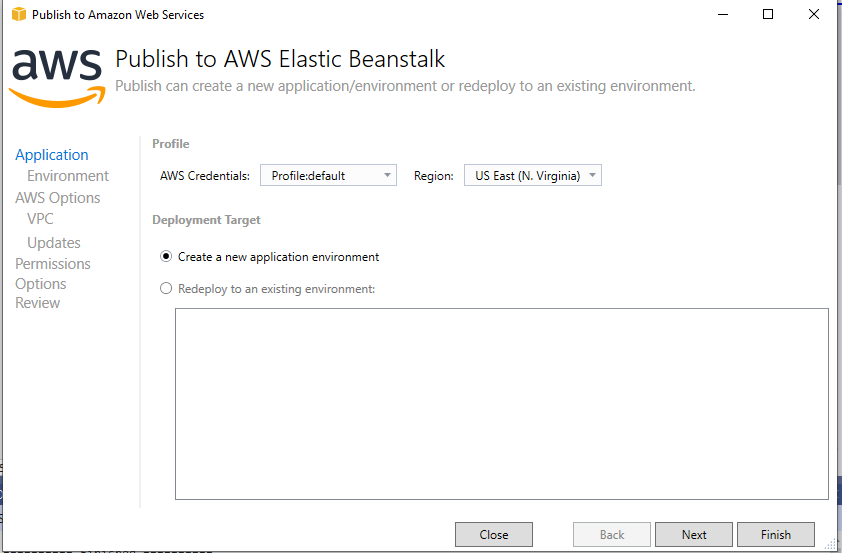
Task: Select Redeploy to an existing environment
Action: [167, 289]
